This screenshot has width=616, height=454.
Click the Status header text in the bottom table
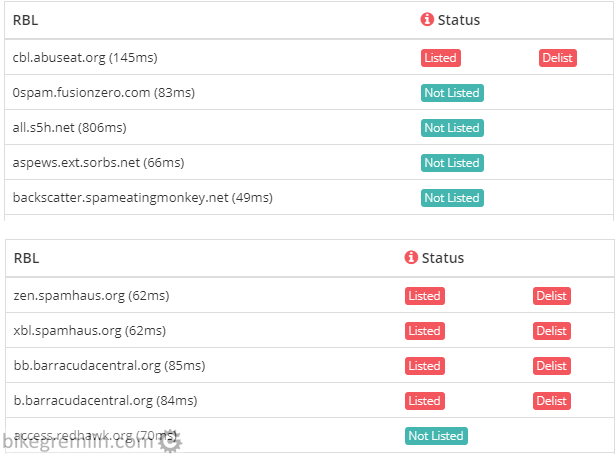443,258
